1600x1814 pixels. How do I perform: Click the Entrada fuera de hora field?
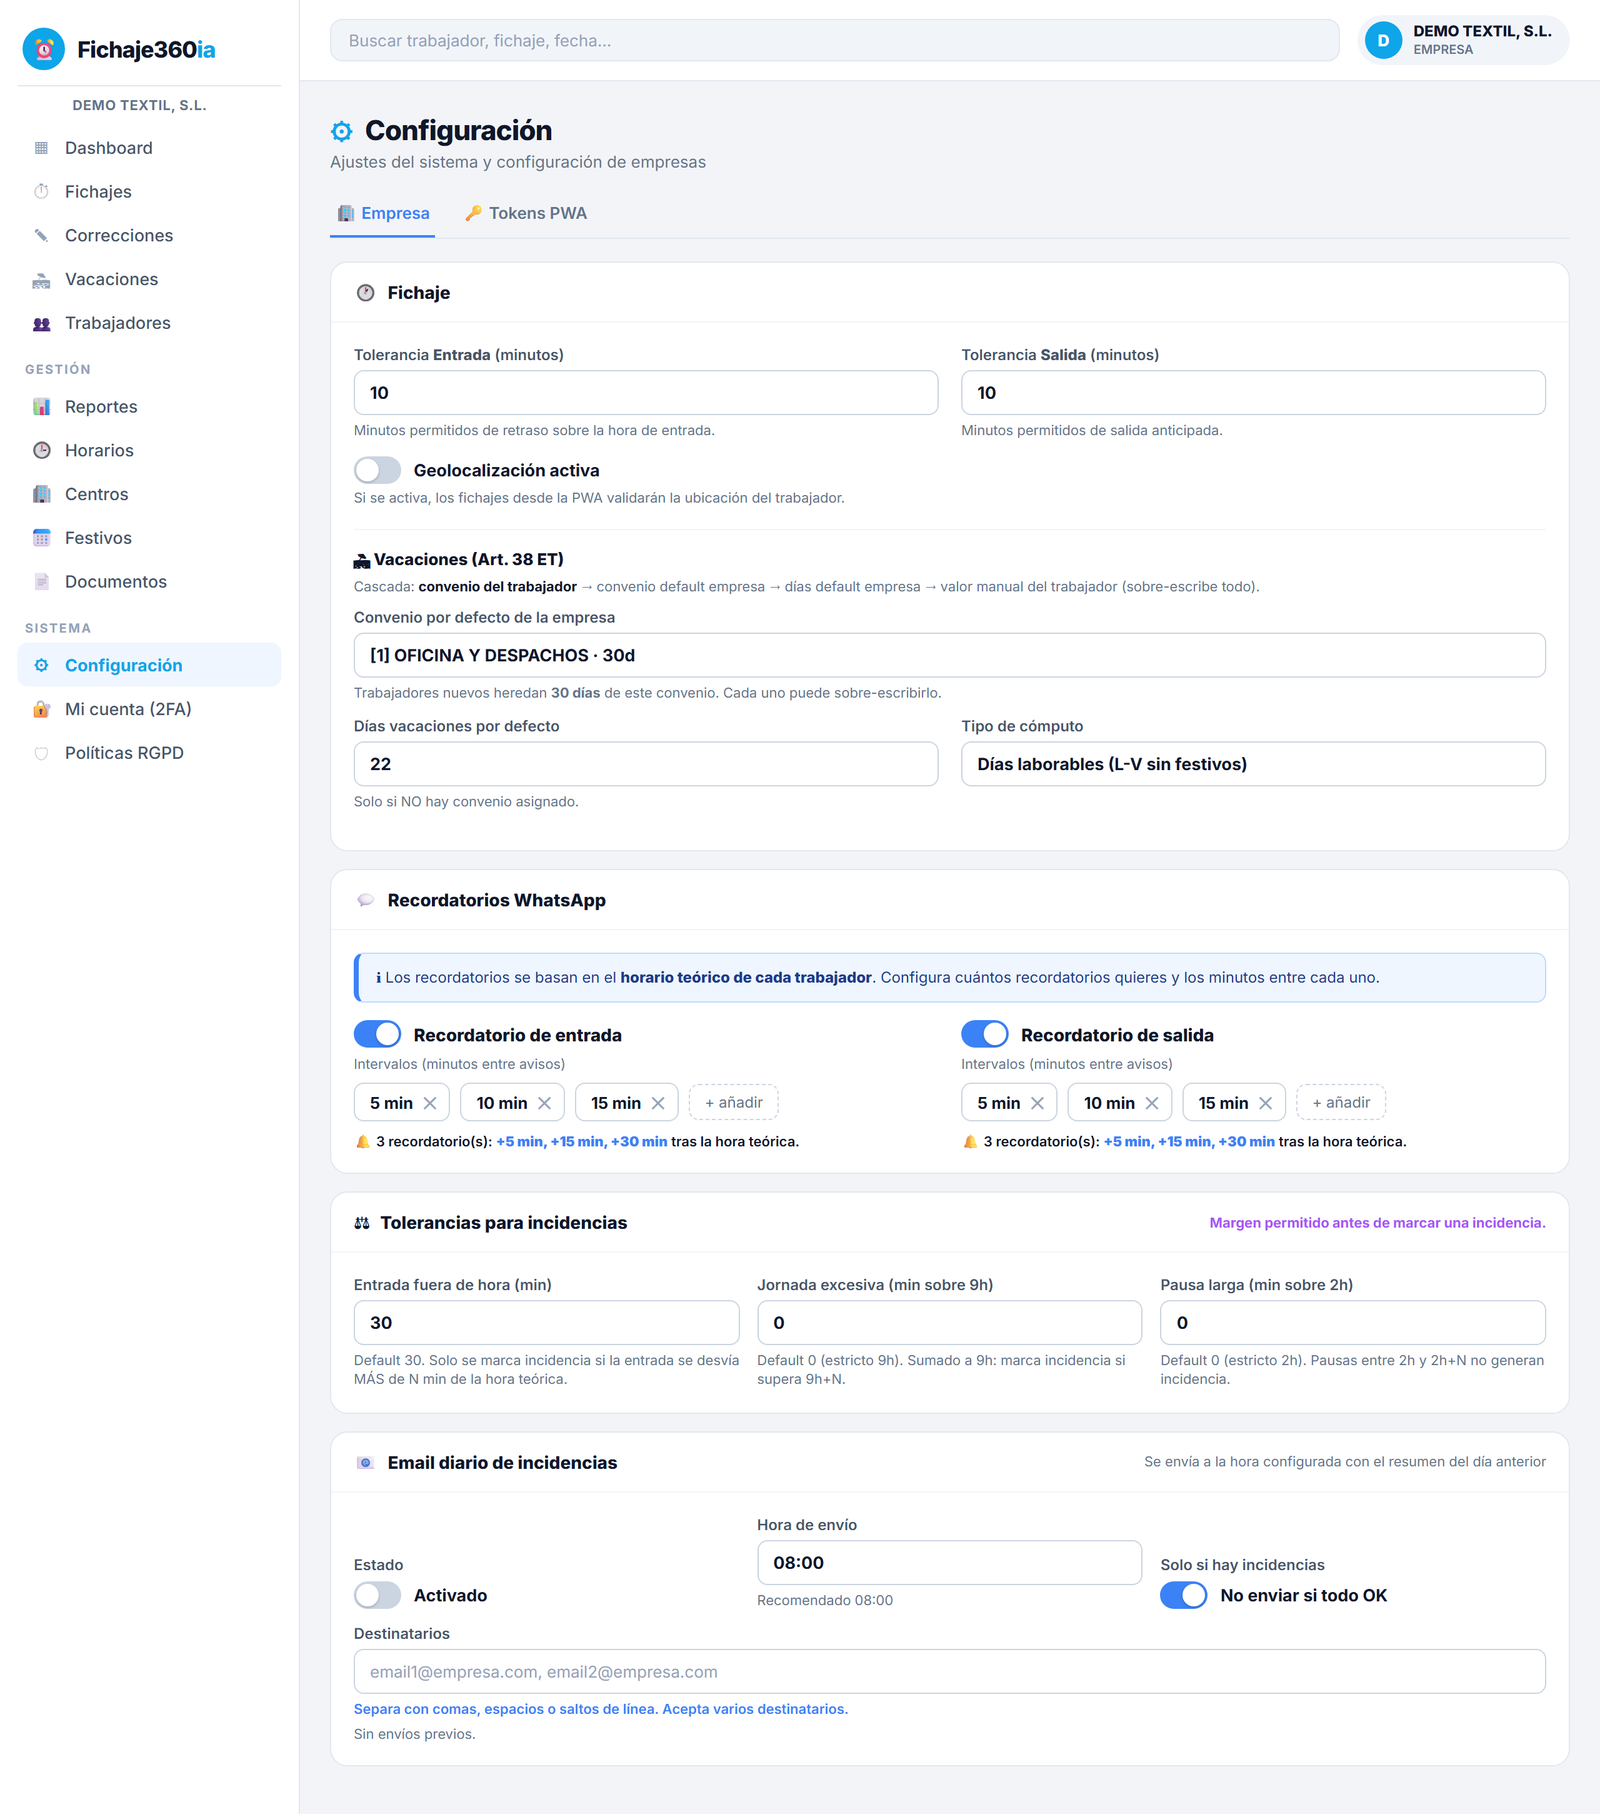[546, 1323]
